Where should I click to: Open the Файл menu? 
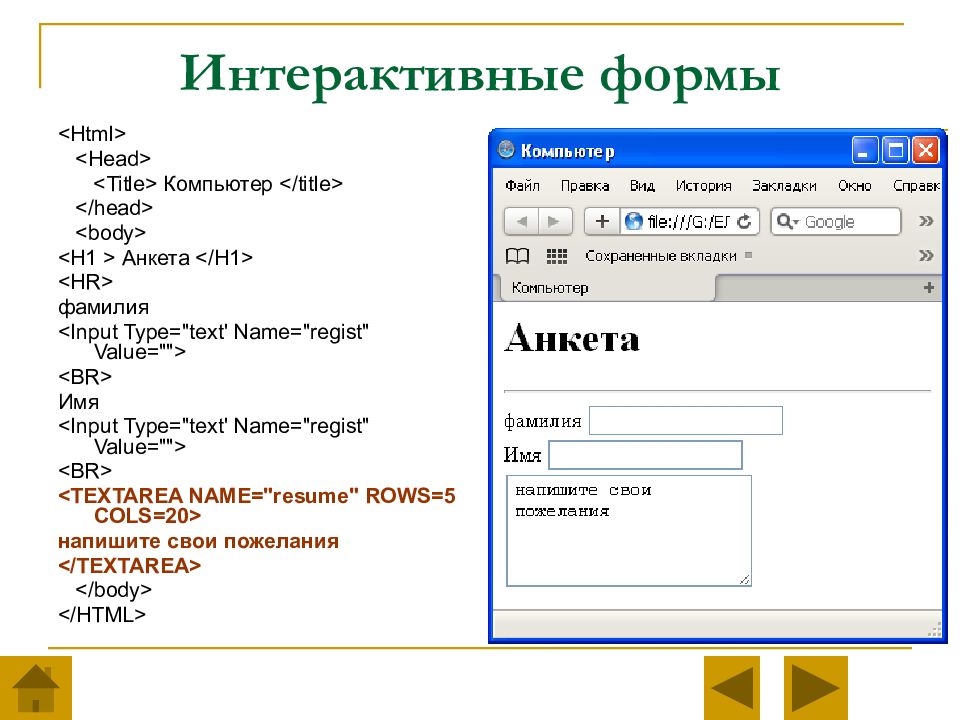[x=522, y=186]
